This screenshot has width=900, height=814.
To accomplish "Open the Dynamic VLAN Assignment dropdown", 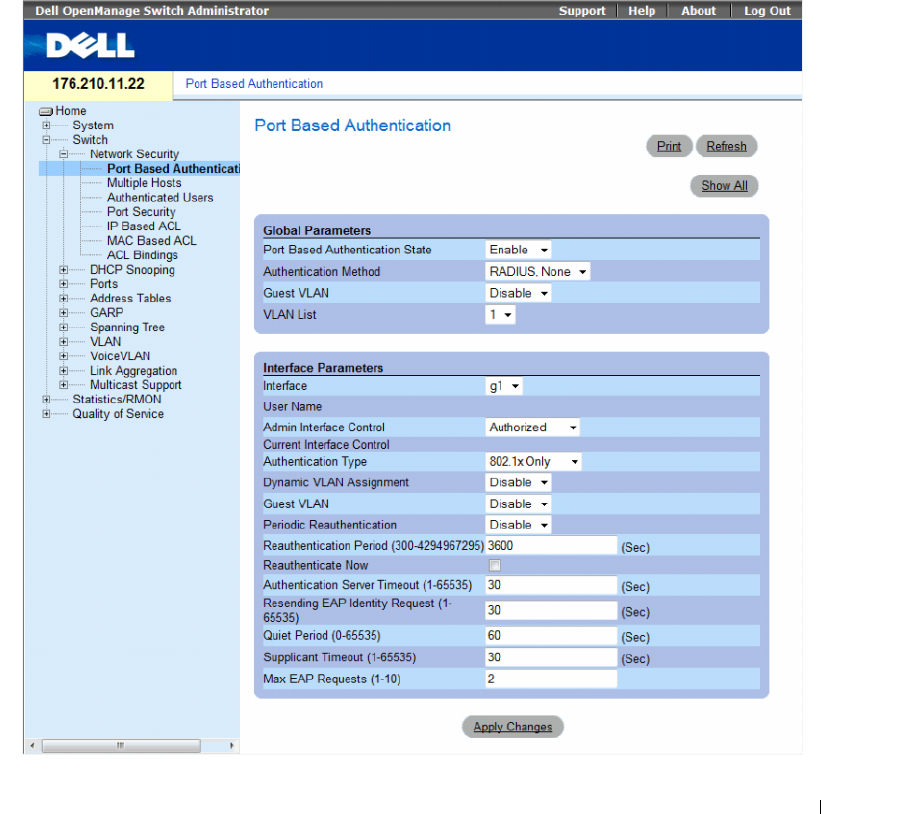I will coord(518,482).
